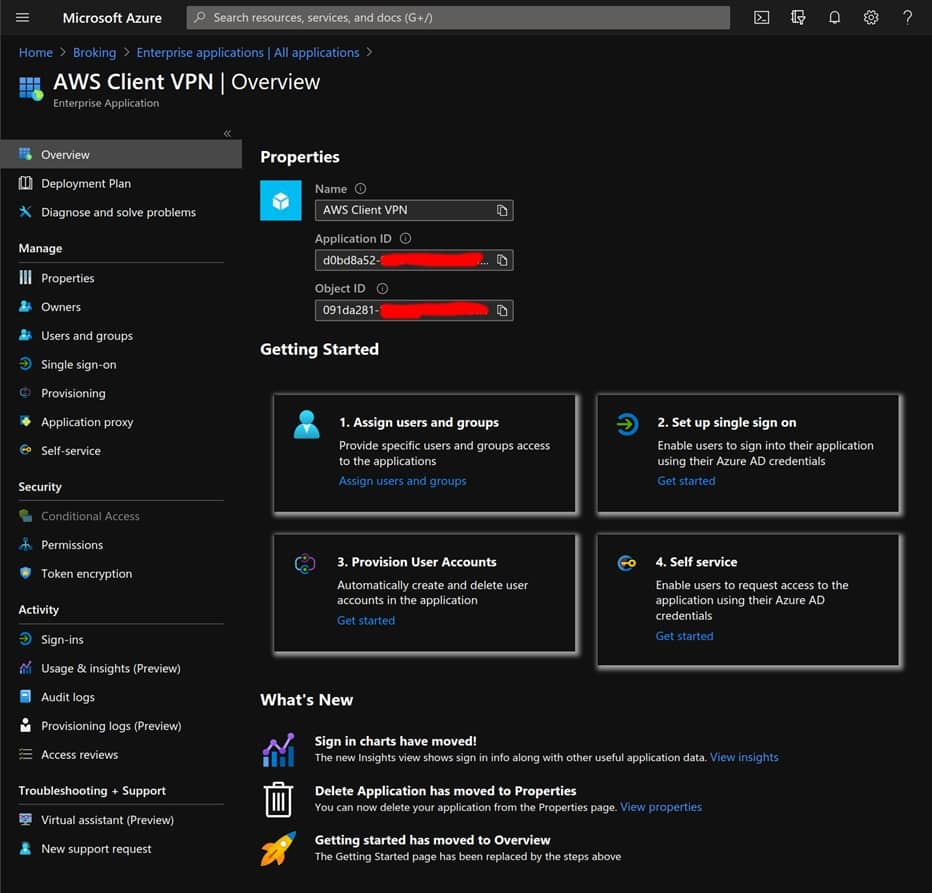This screenshot has height=893, width=932.
Task: Click the Object ID text field
Action: (414, 310)
